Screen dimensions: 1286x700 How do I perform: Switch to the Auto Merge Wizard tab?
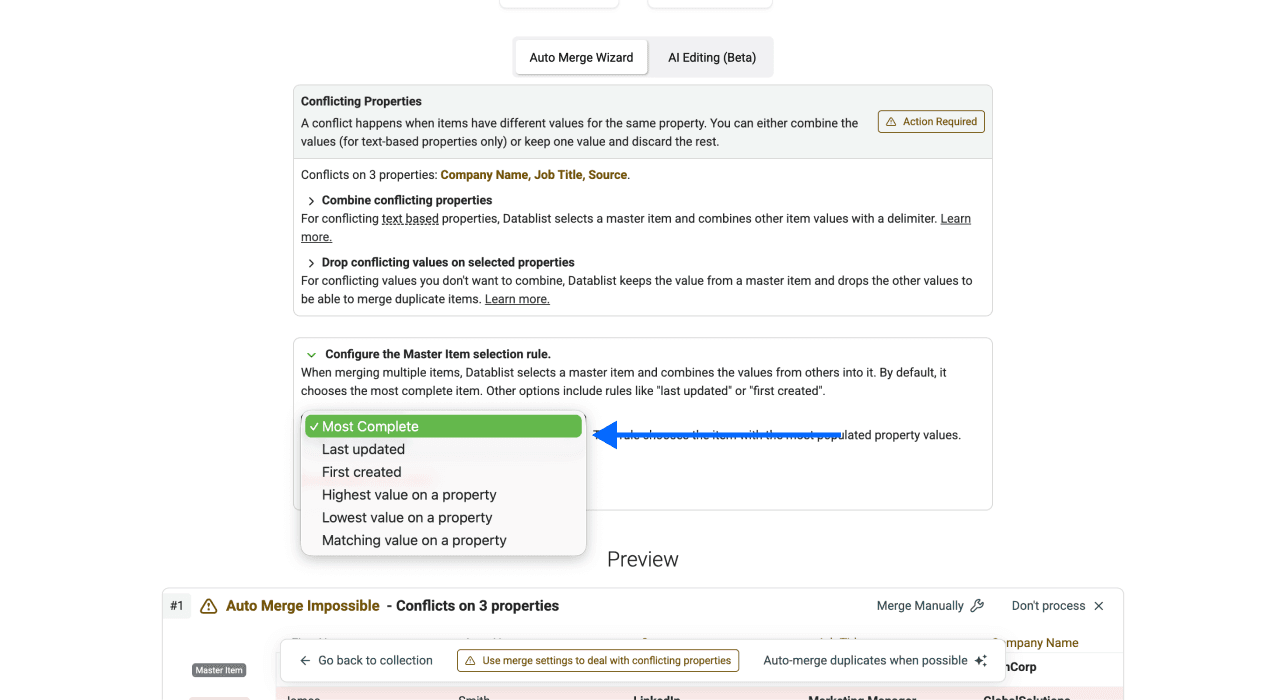click(x=580, y=57)
